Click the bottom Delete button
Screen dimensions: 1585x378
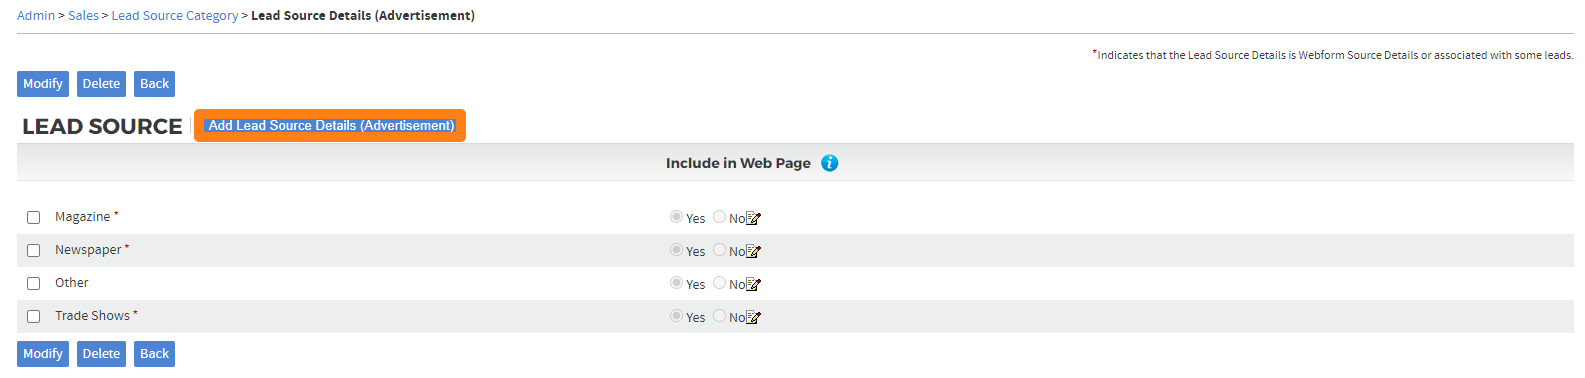(101, 354)
